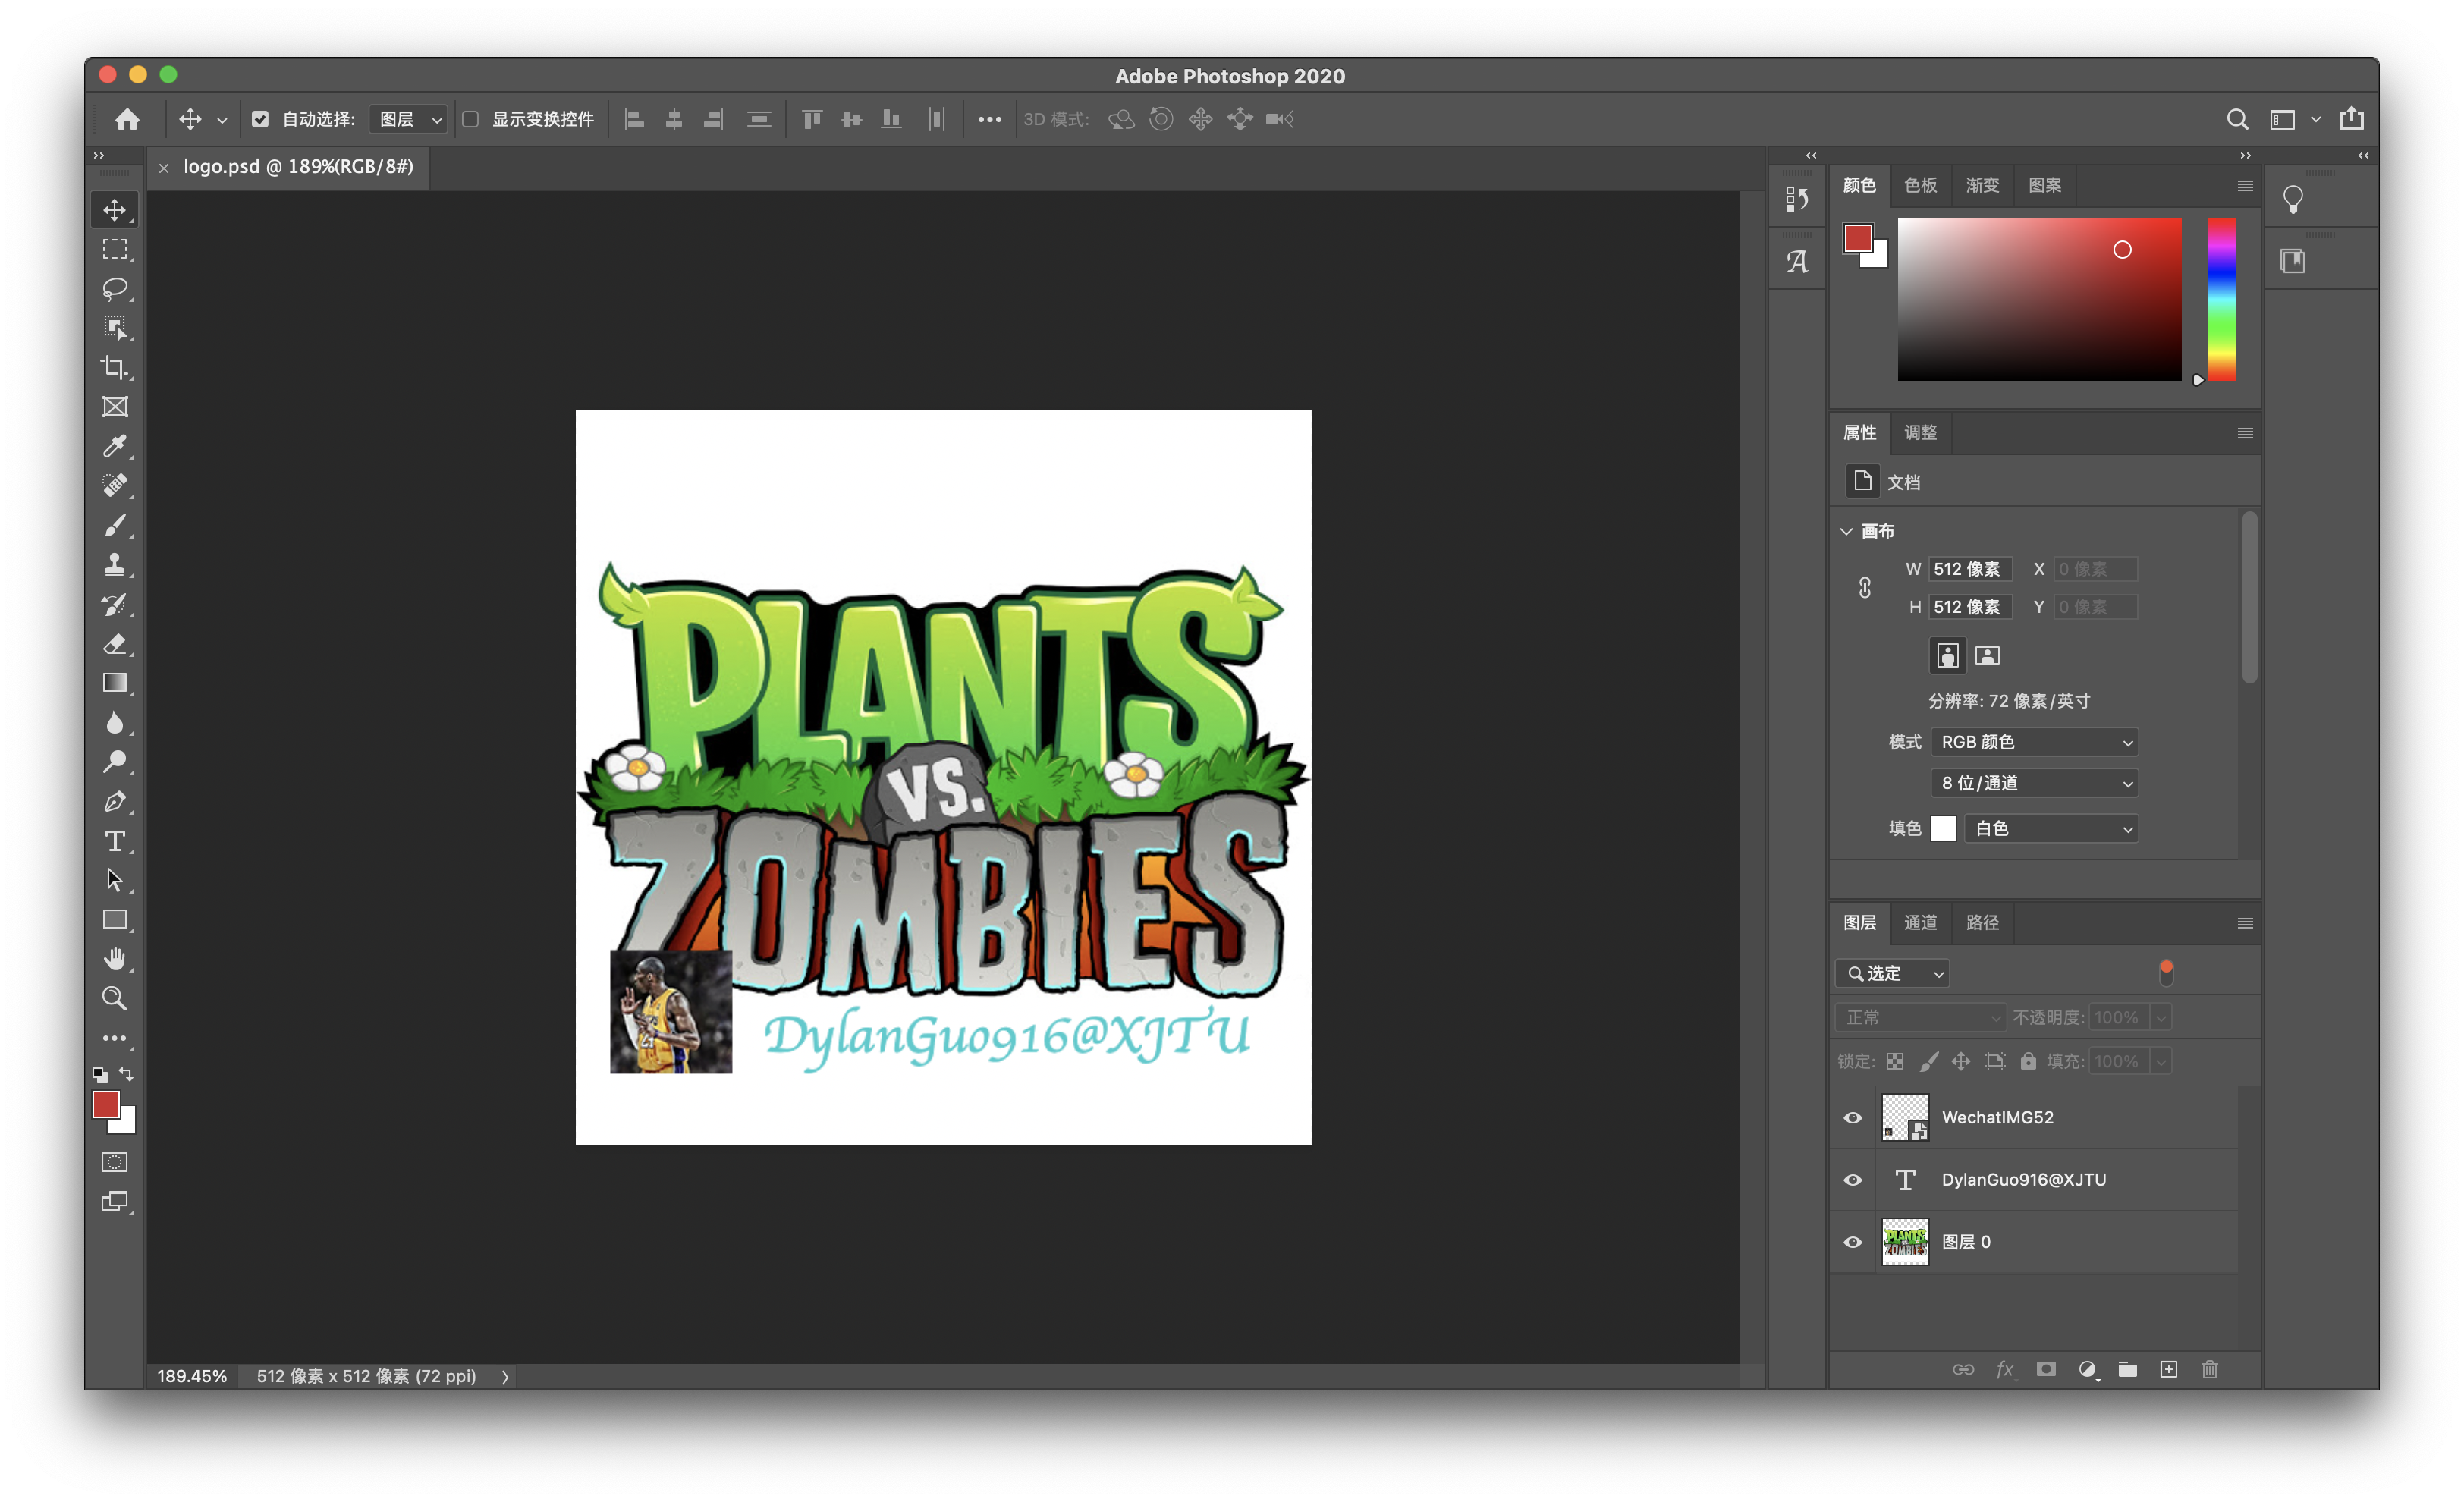Screen dimensions: 2464x1502
Task: Click the delete layer trash icon
Action: [x=2209, y=1369]
